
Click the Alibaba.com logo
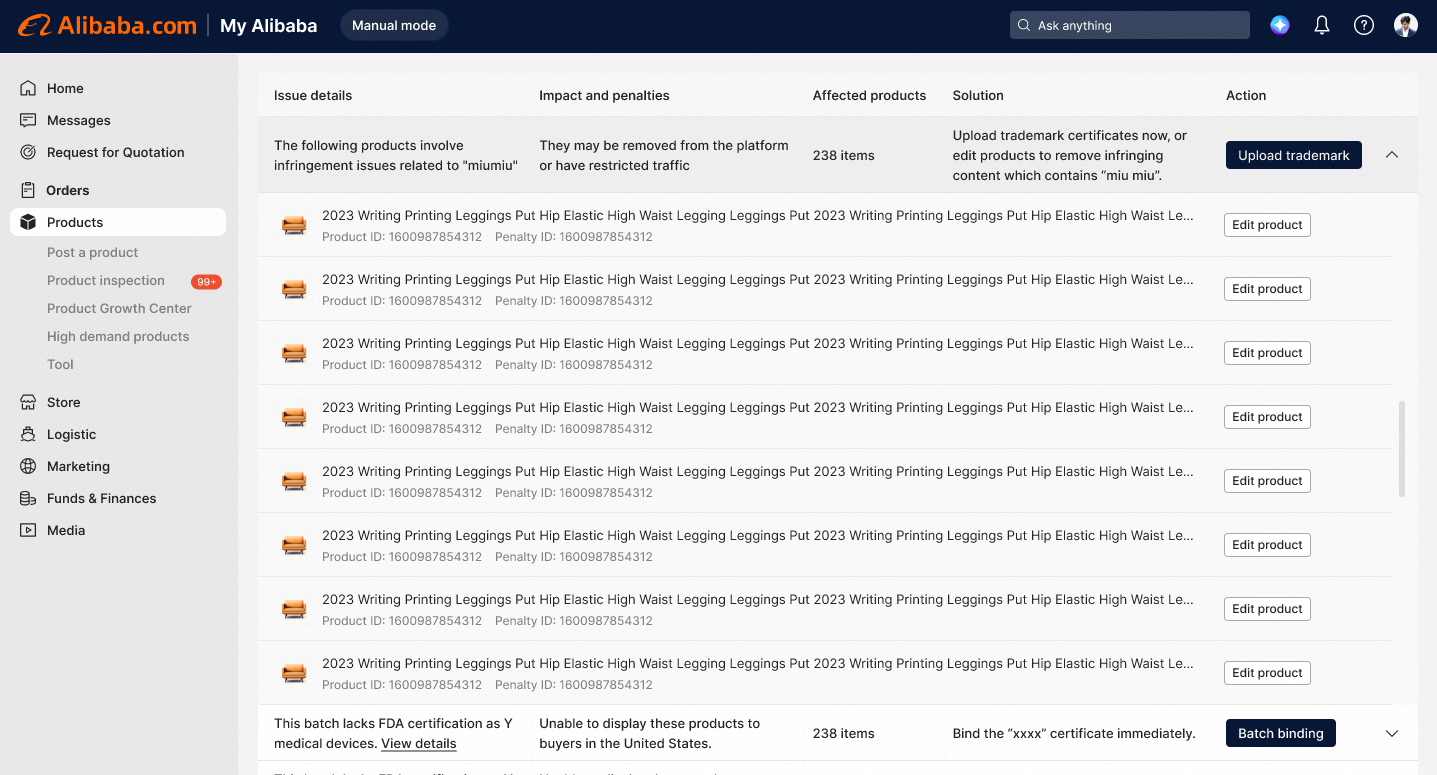(107, 26)
